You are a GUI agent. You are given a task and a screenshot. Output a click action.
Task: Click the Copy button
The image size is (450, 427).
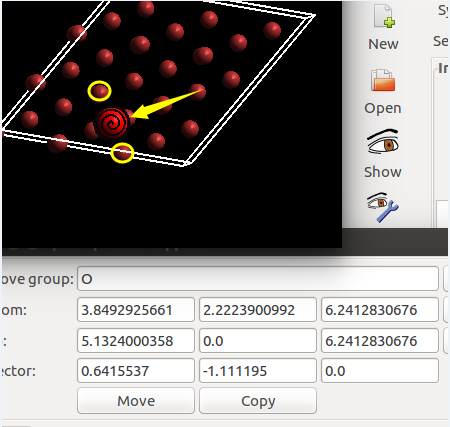point(258,401)
